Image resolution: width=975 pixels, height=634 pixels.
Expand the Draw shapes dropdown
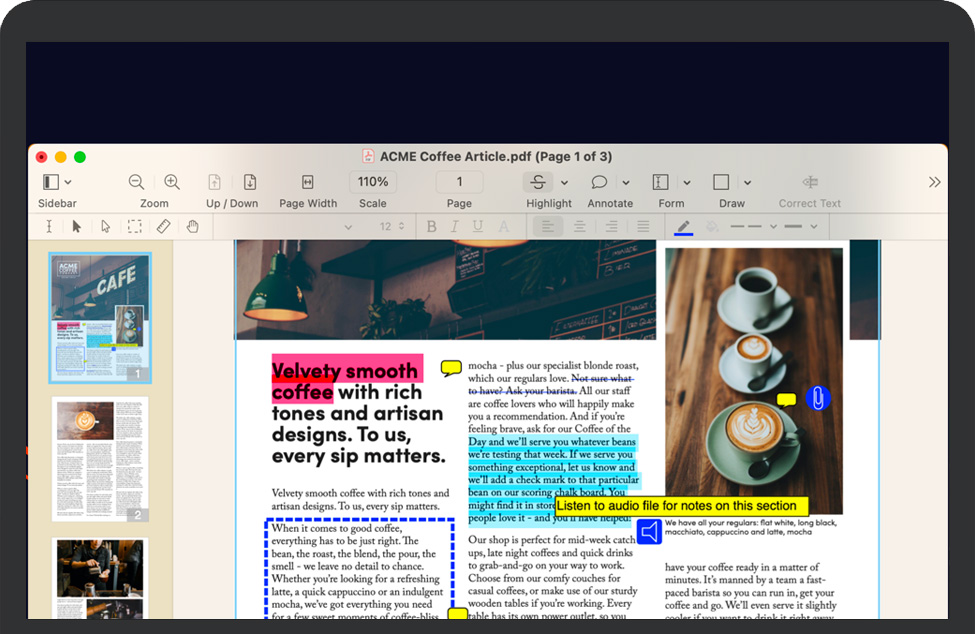click(747, 183)
